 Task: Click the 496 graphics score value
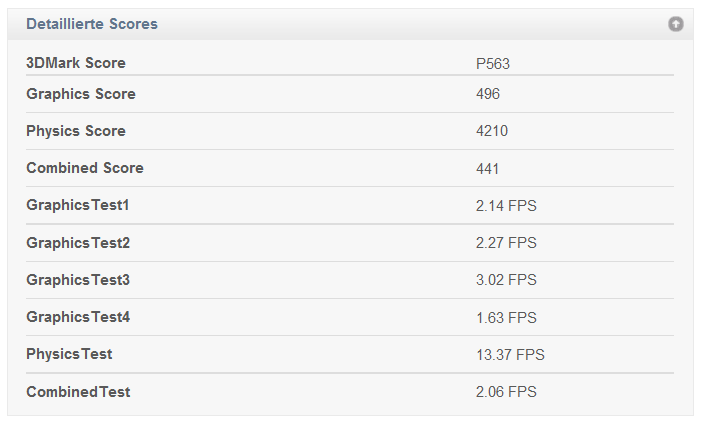point(488,94)
